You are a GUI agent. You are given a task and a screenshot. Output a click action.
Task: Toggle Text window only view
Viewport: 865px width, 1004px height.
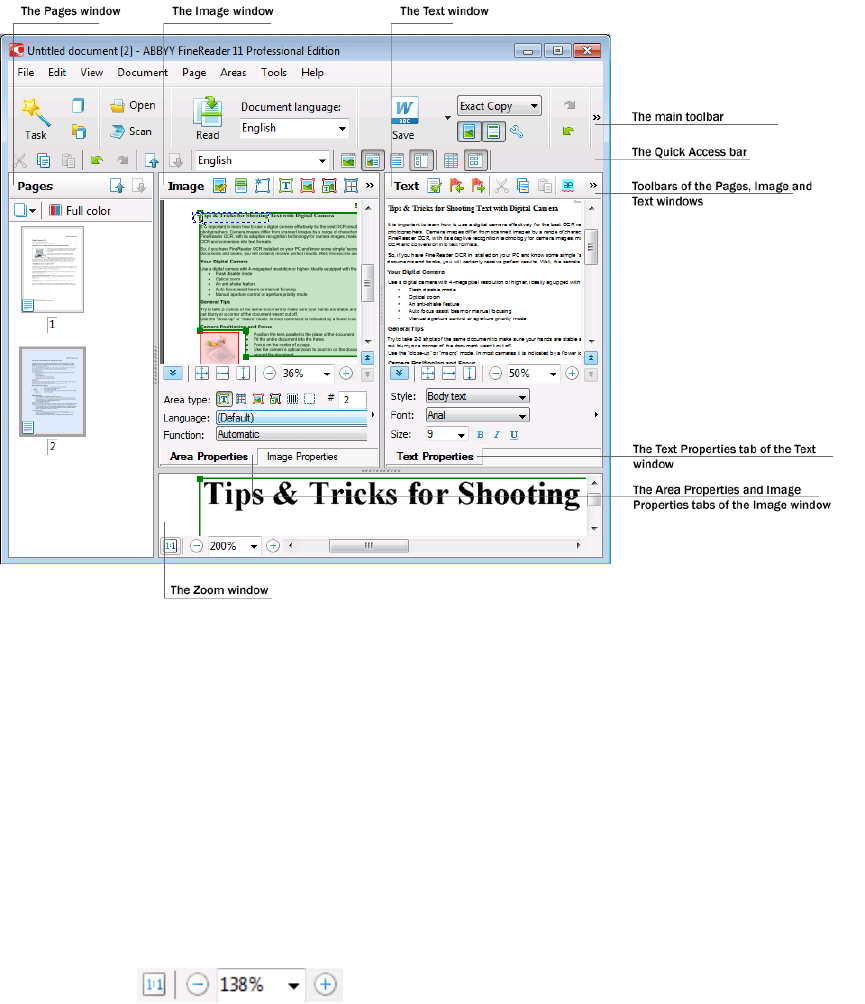click(x=397, y=161)
